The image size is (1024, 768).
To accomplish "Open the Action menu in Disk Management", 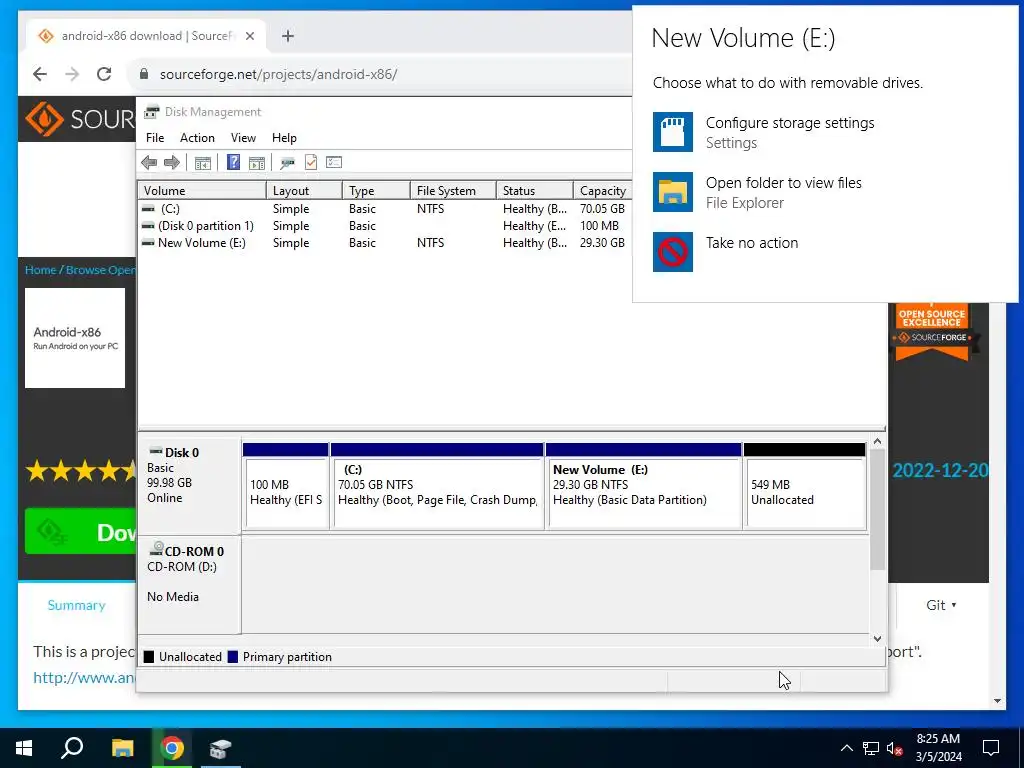I will click(x=197, y=138).
